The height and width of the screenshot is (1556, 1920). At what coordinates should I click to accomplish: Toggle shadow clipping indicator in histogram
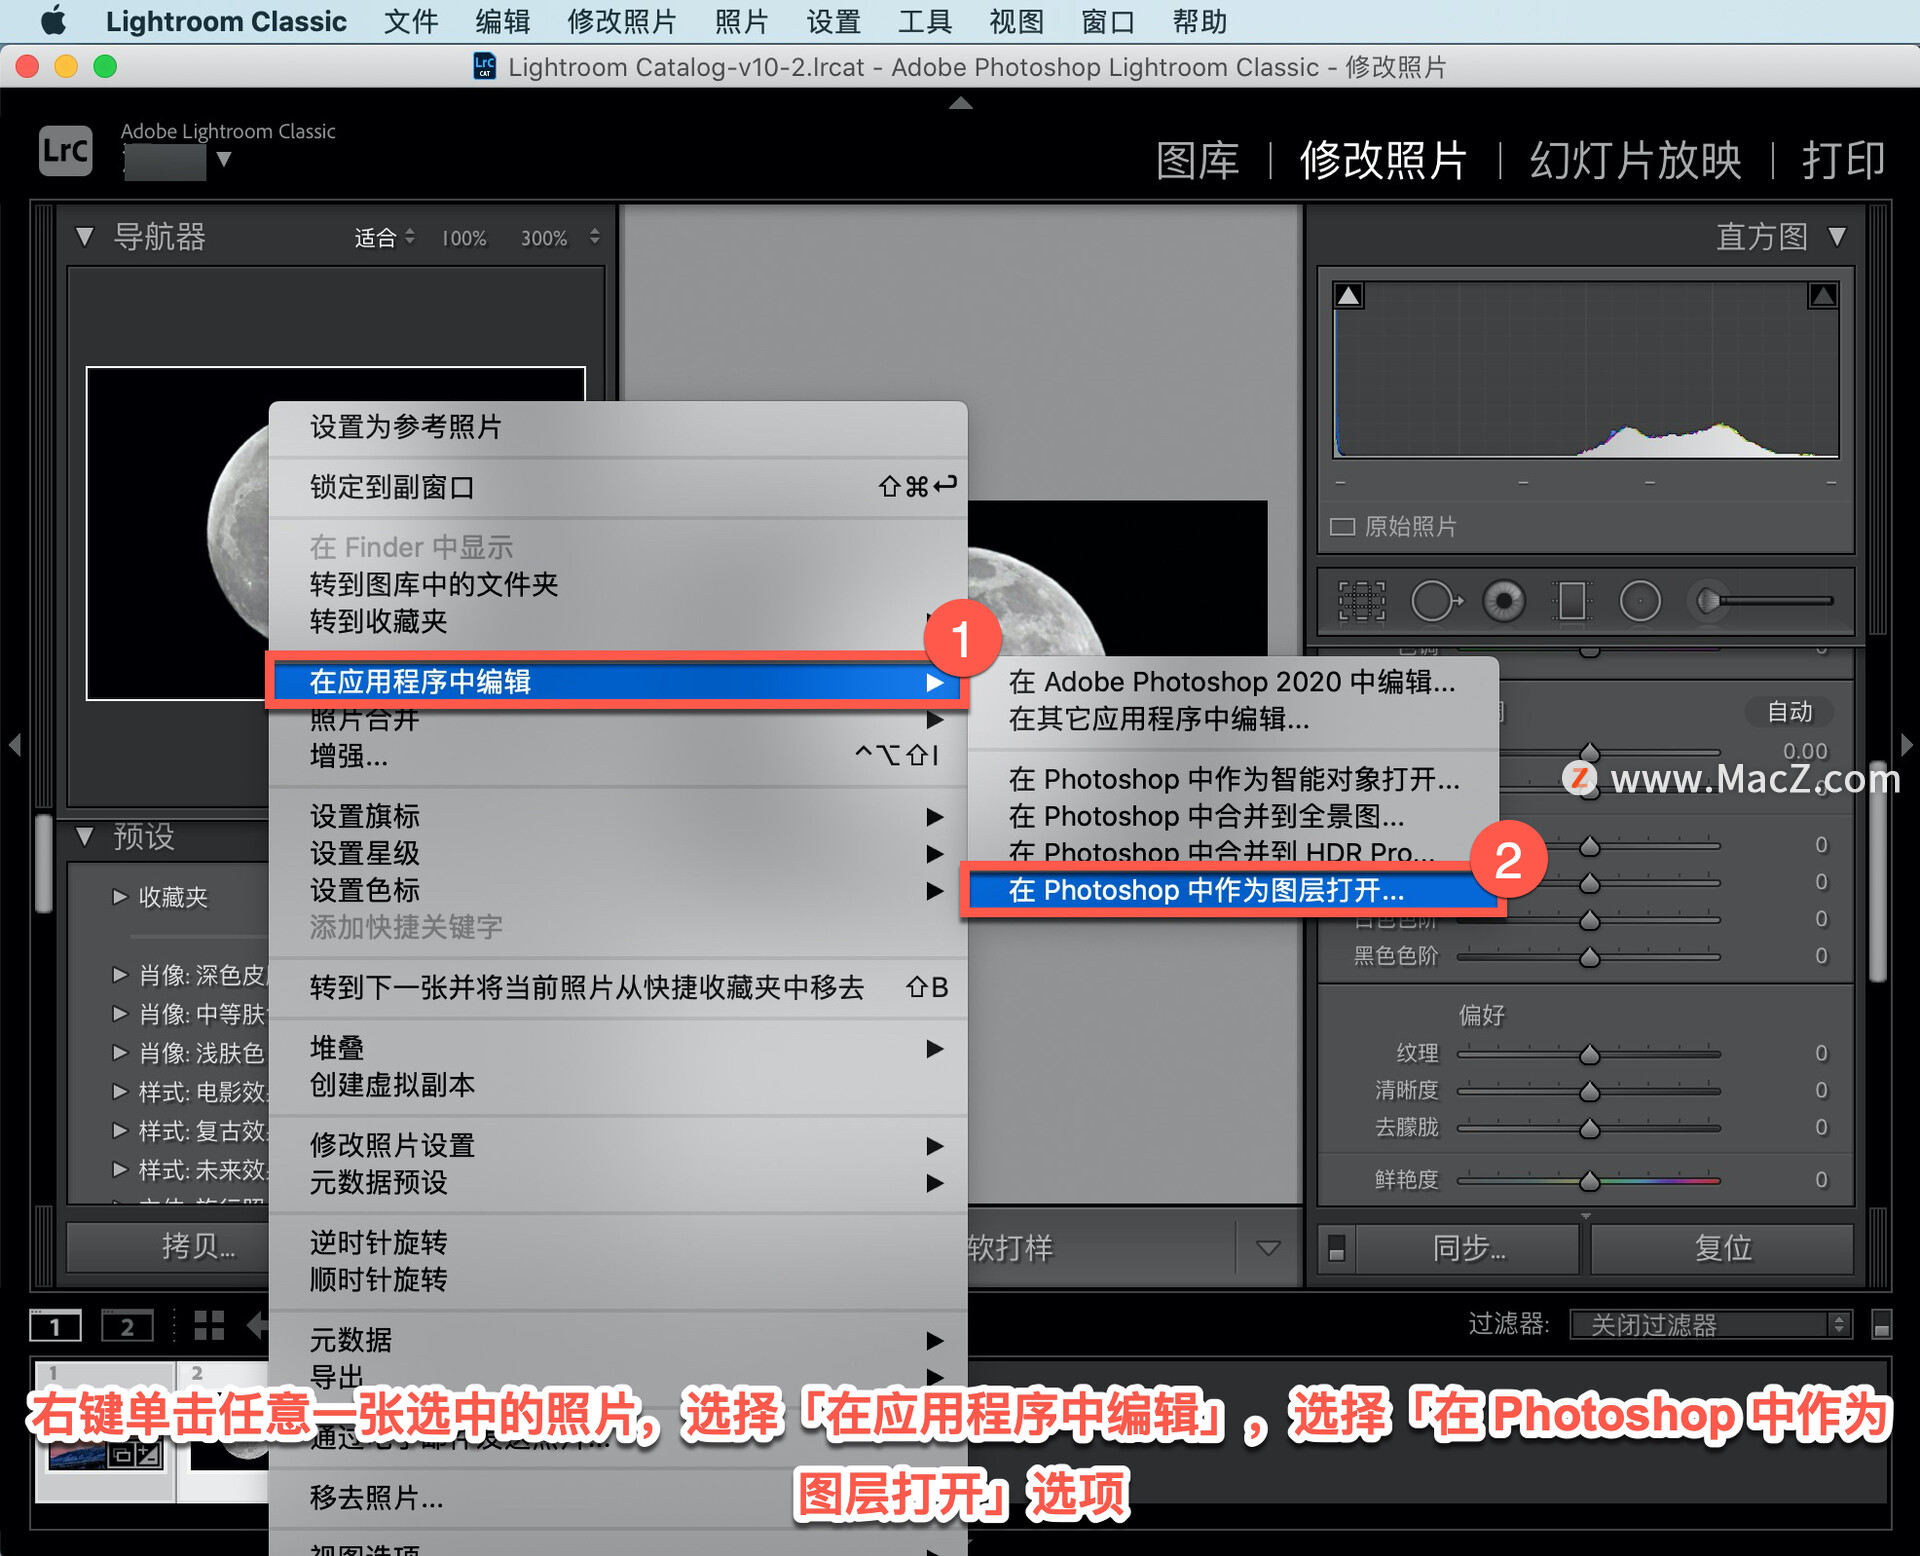coord(1349,296)
